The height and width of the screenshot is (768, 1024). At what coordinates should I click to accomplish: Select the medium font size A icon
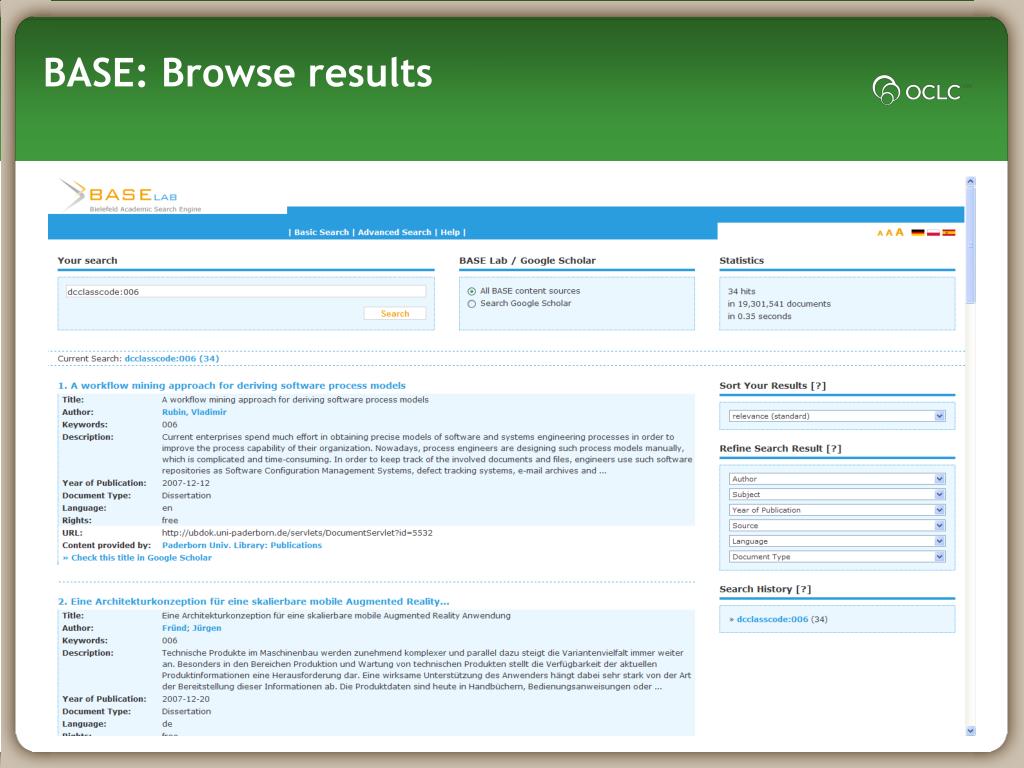tap(889, 232)
